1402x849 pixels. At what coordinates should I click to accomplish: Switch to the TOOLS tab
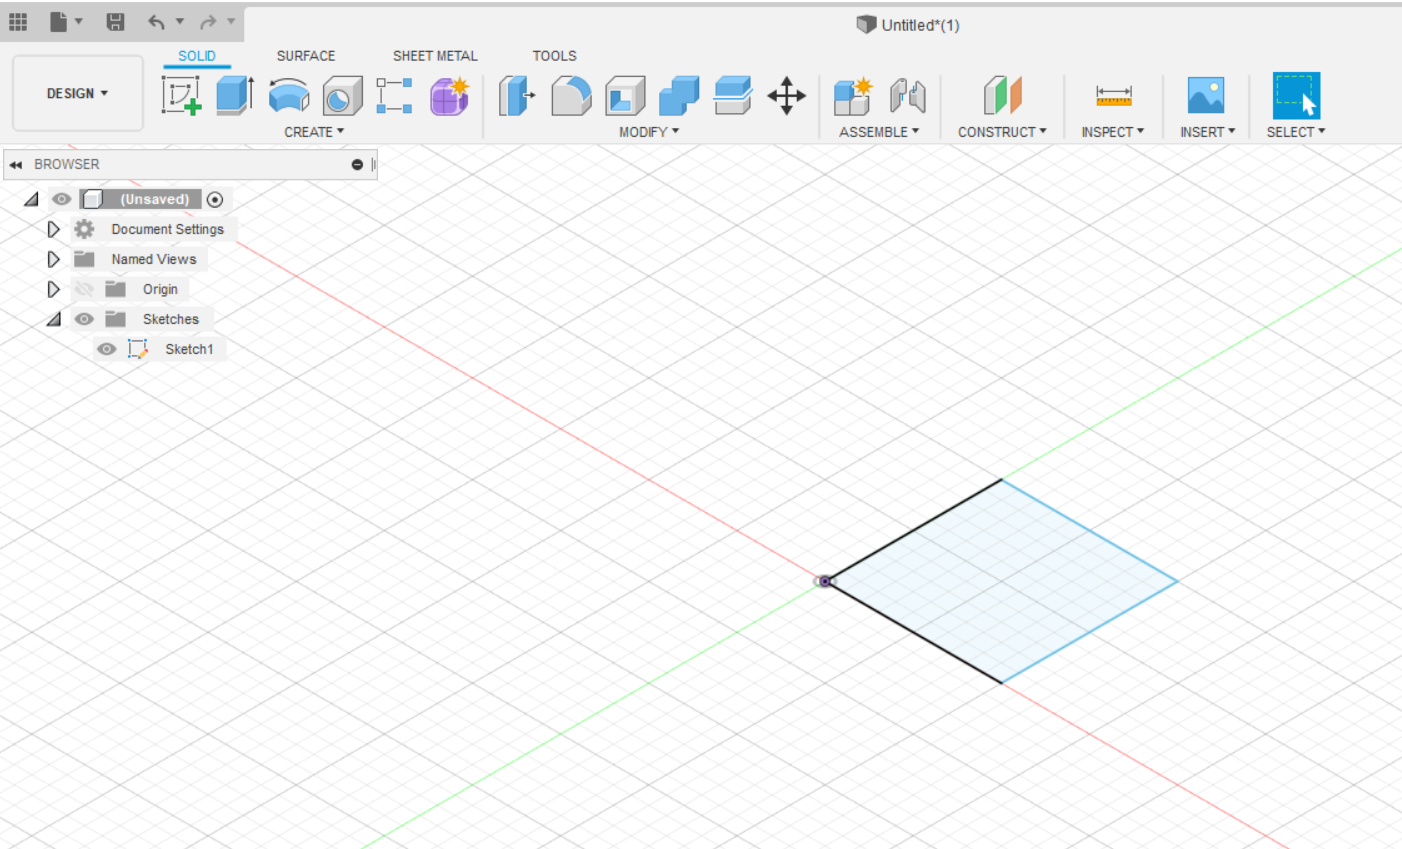coord(554,56)
